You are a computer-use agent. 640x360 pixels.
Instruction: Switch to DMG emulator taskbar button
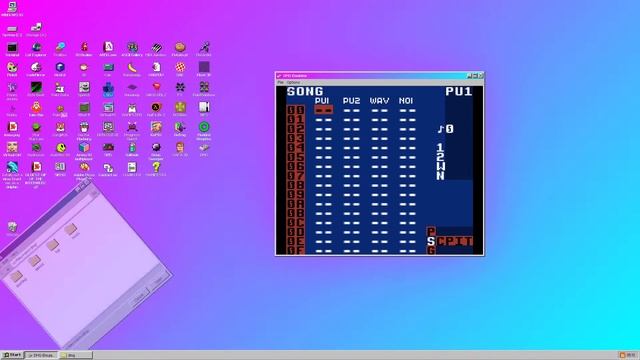[41, 356]
